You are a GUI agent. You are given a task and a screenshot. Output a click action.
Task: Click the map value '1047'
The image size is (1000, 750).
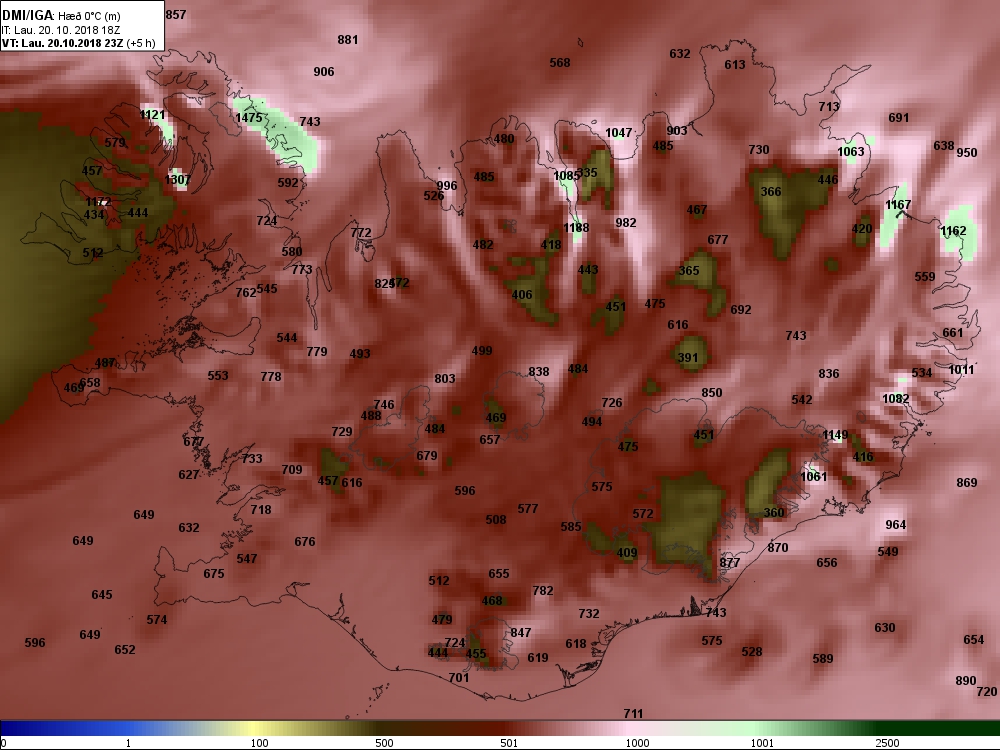pos(619,133)
